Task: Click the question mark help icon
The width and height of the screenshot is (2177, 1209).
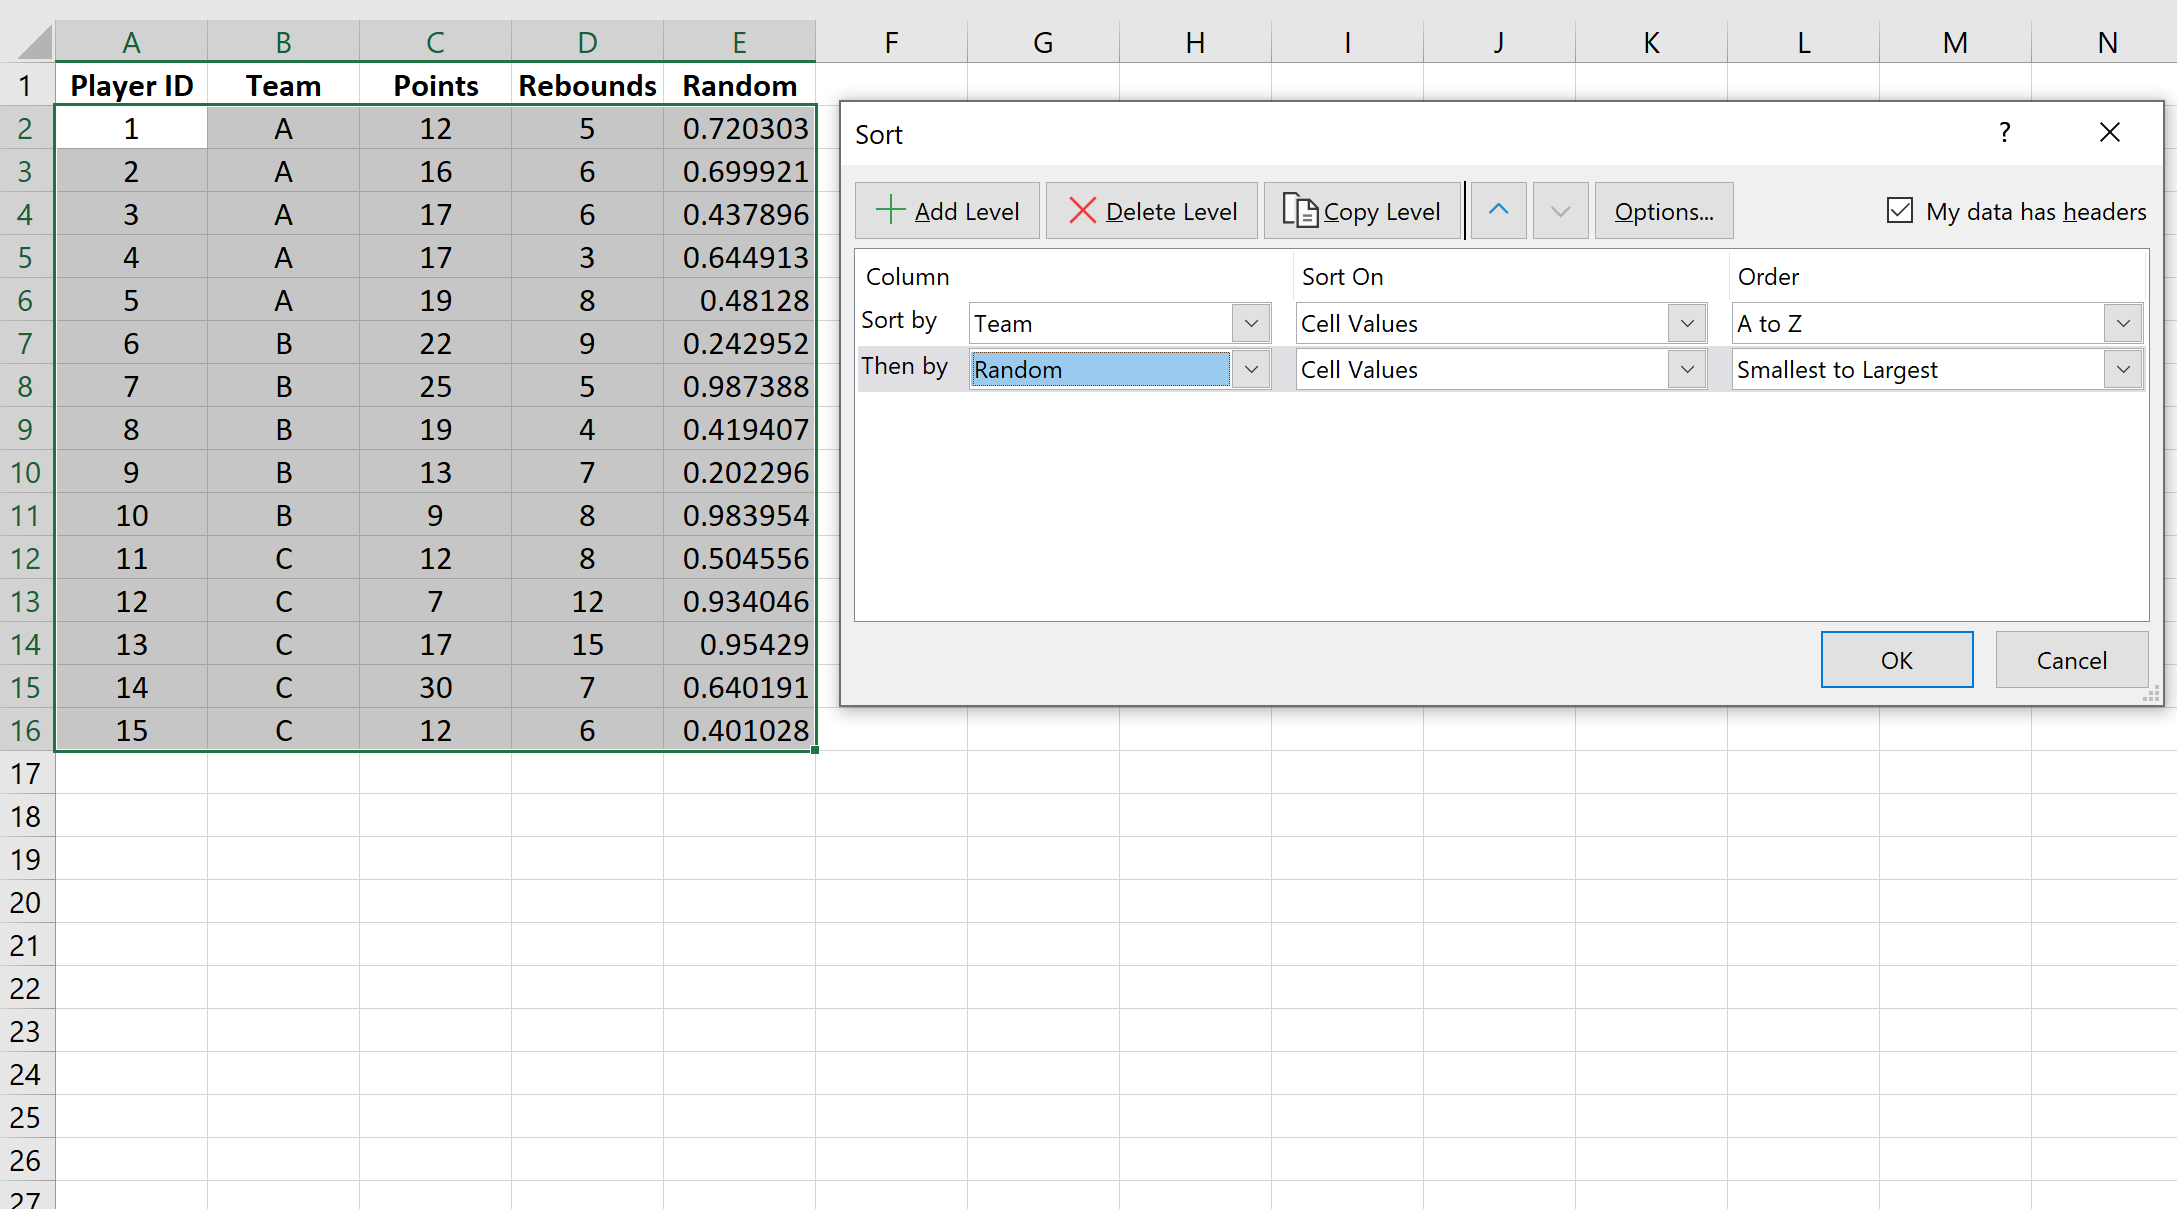Action: [x=2004, y=133]
